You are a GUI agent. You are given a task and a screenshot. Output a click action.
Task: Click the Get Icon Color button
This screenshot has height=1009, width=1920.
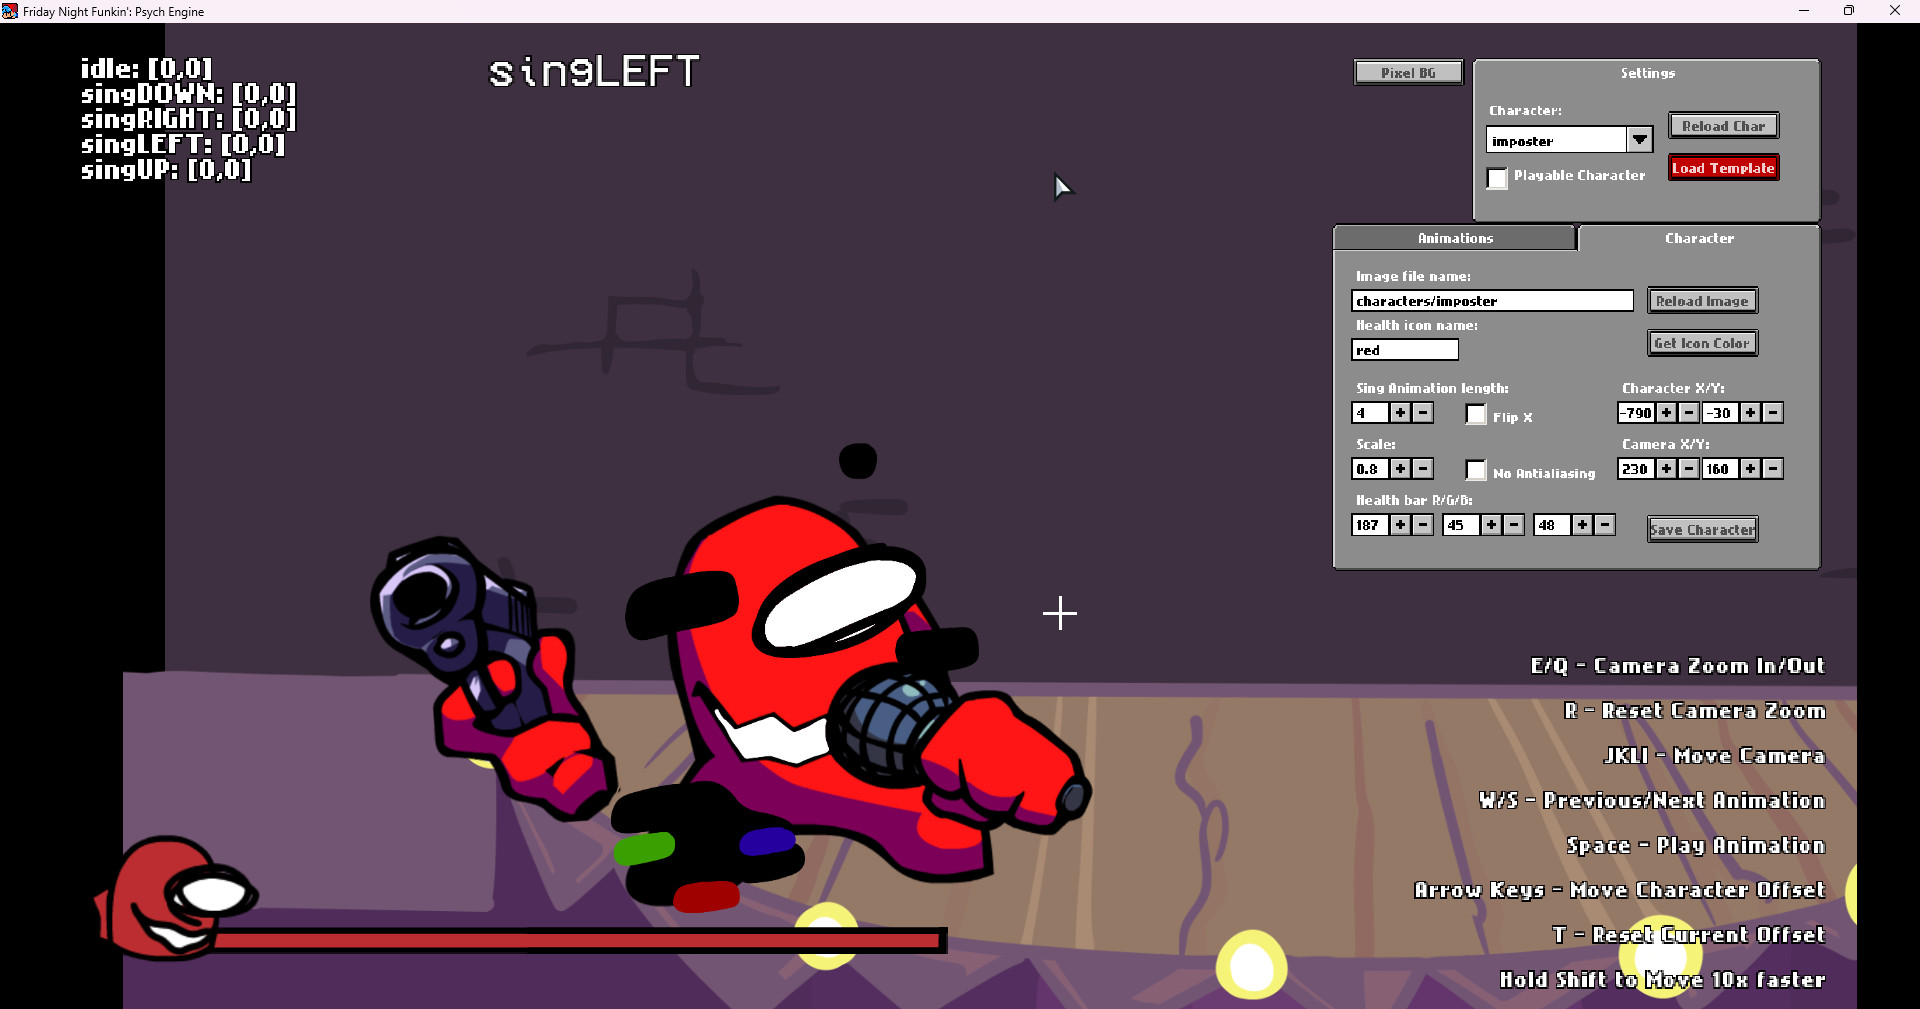[1702, 342]
